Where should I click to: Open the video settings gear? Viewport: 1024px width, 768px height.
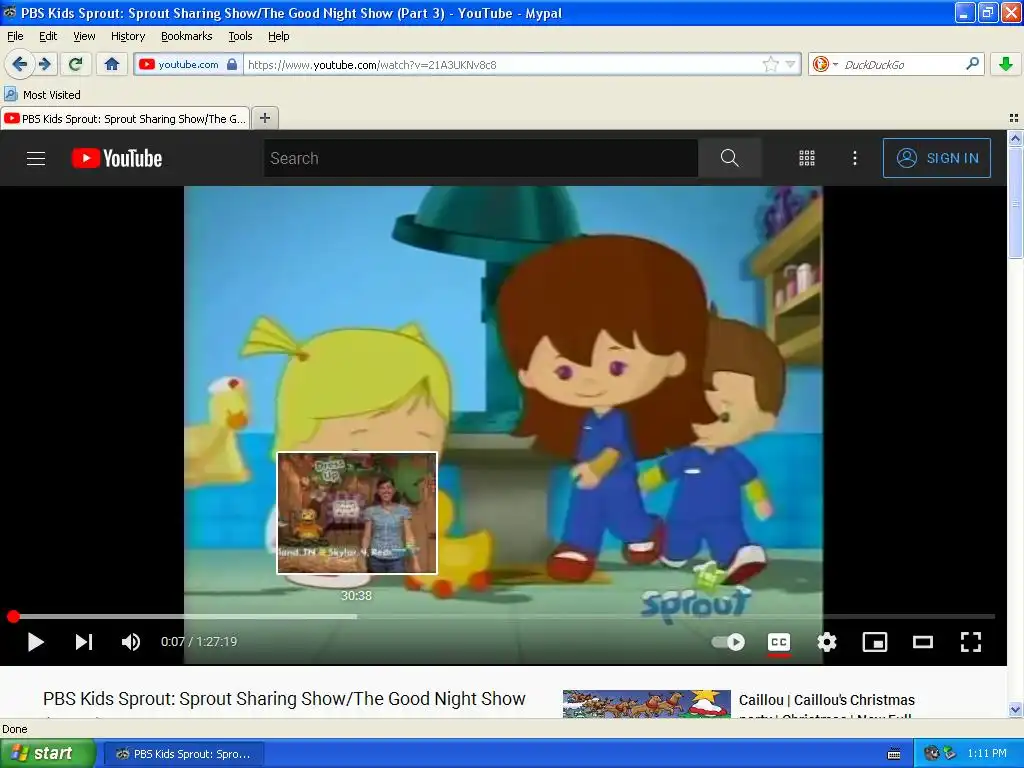click(x=827, y=642)
